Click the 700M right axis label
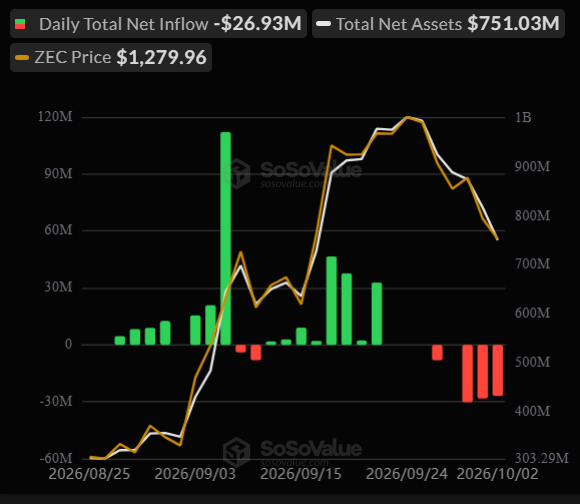The width and height of the screenshot is (580, 504). (x=532, y=264)
